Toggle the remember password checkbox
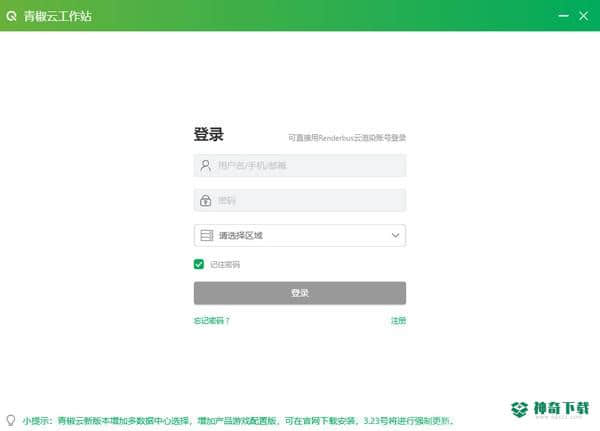600x431 pixels. tap(199, 264)
